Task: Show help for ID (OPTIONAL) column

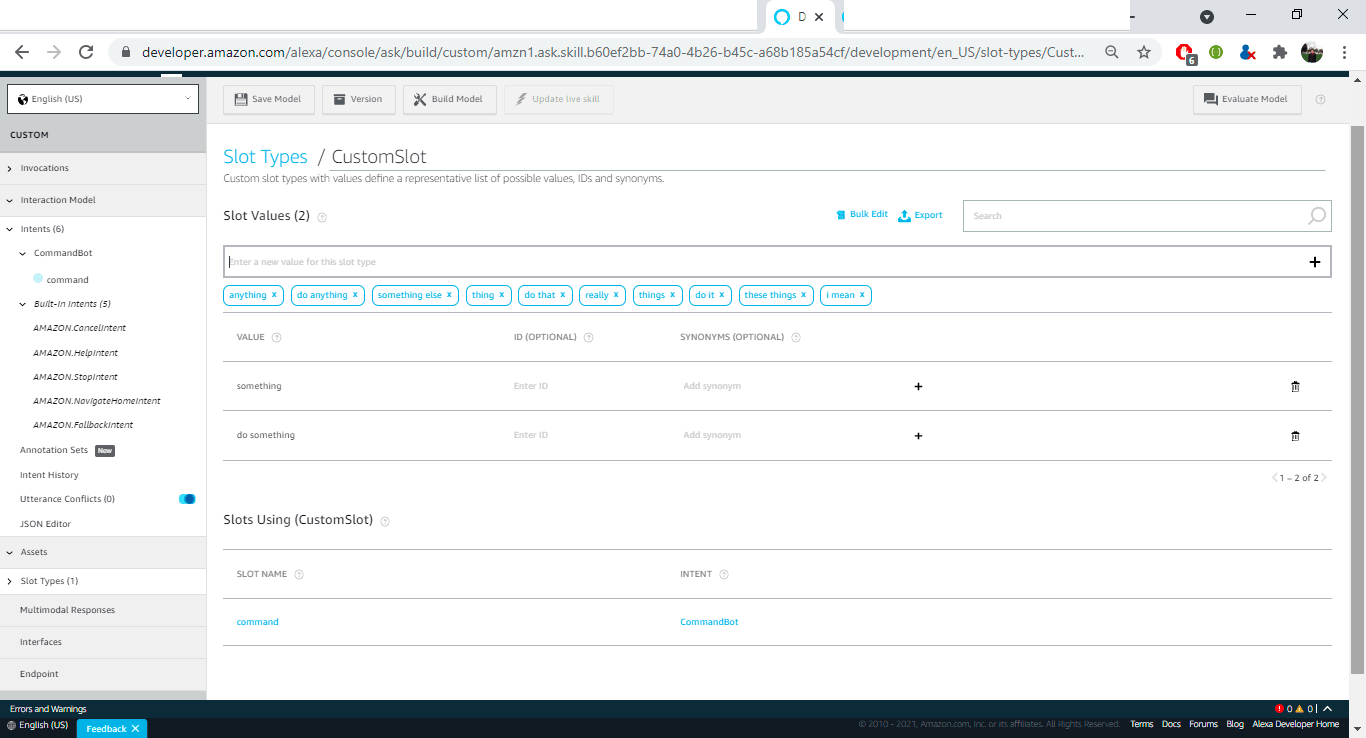Action: pos(588,337)
